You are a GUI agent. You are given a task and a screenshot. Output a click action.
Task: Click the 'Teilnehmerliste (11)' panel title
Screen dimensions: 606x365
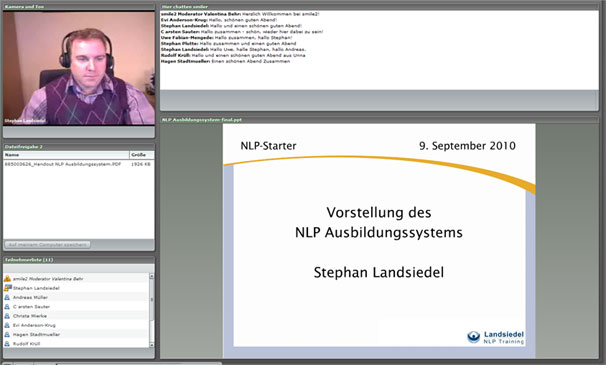coord(29,260)
